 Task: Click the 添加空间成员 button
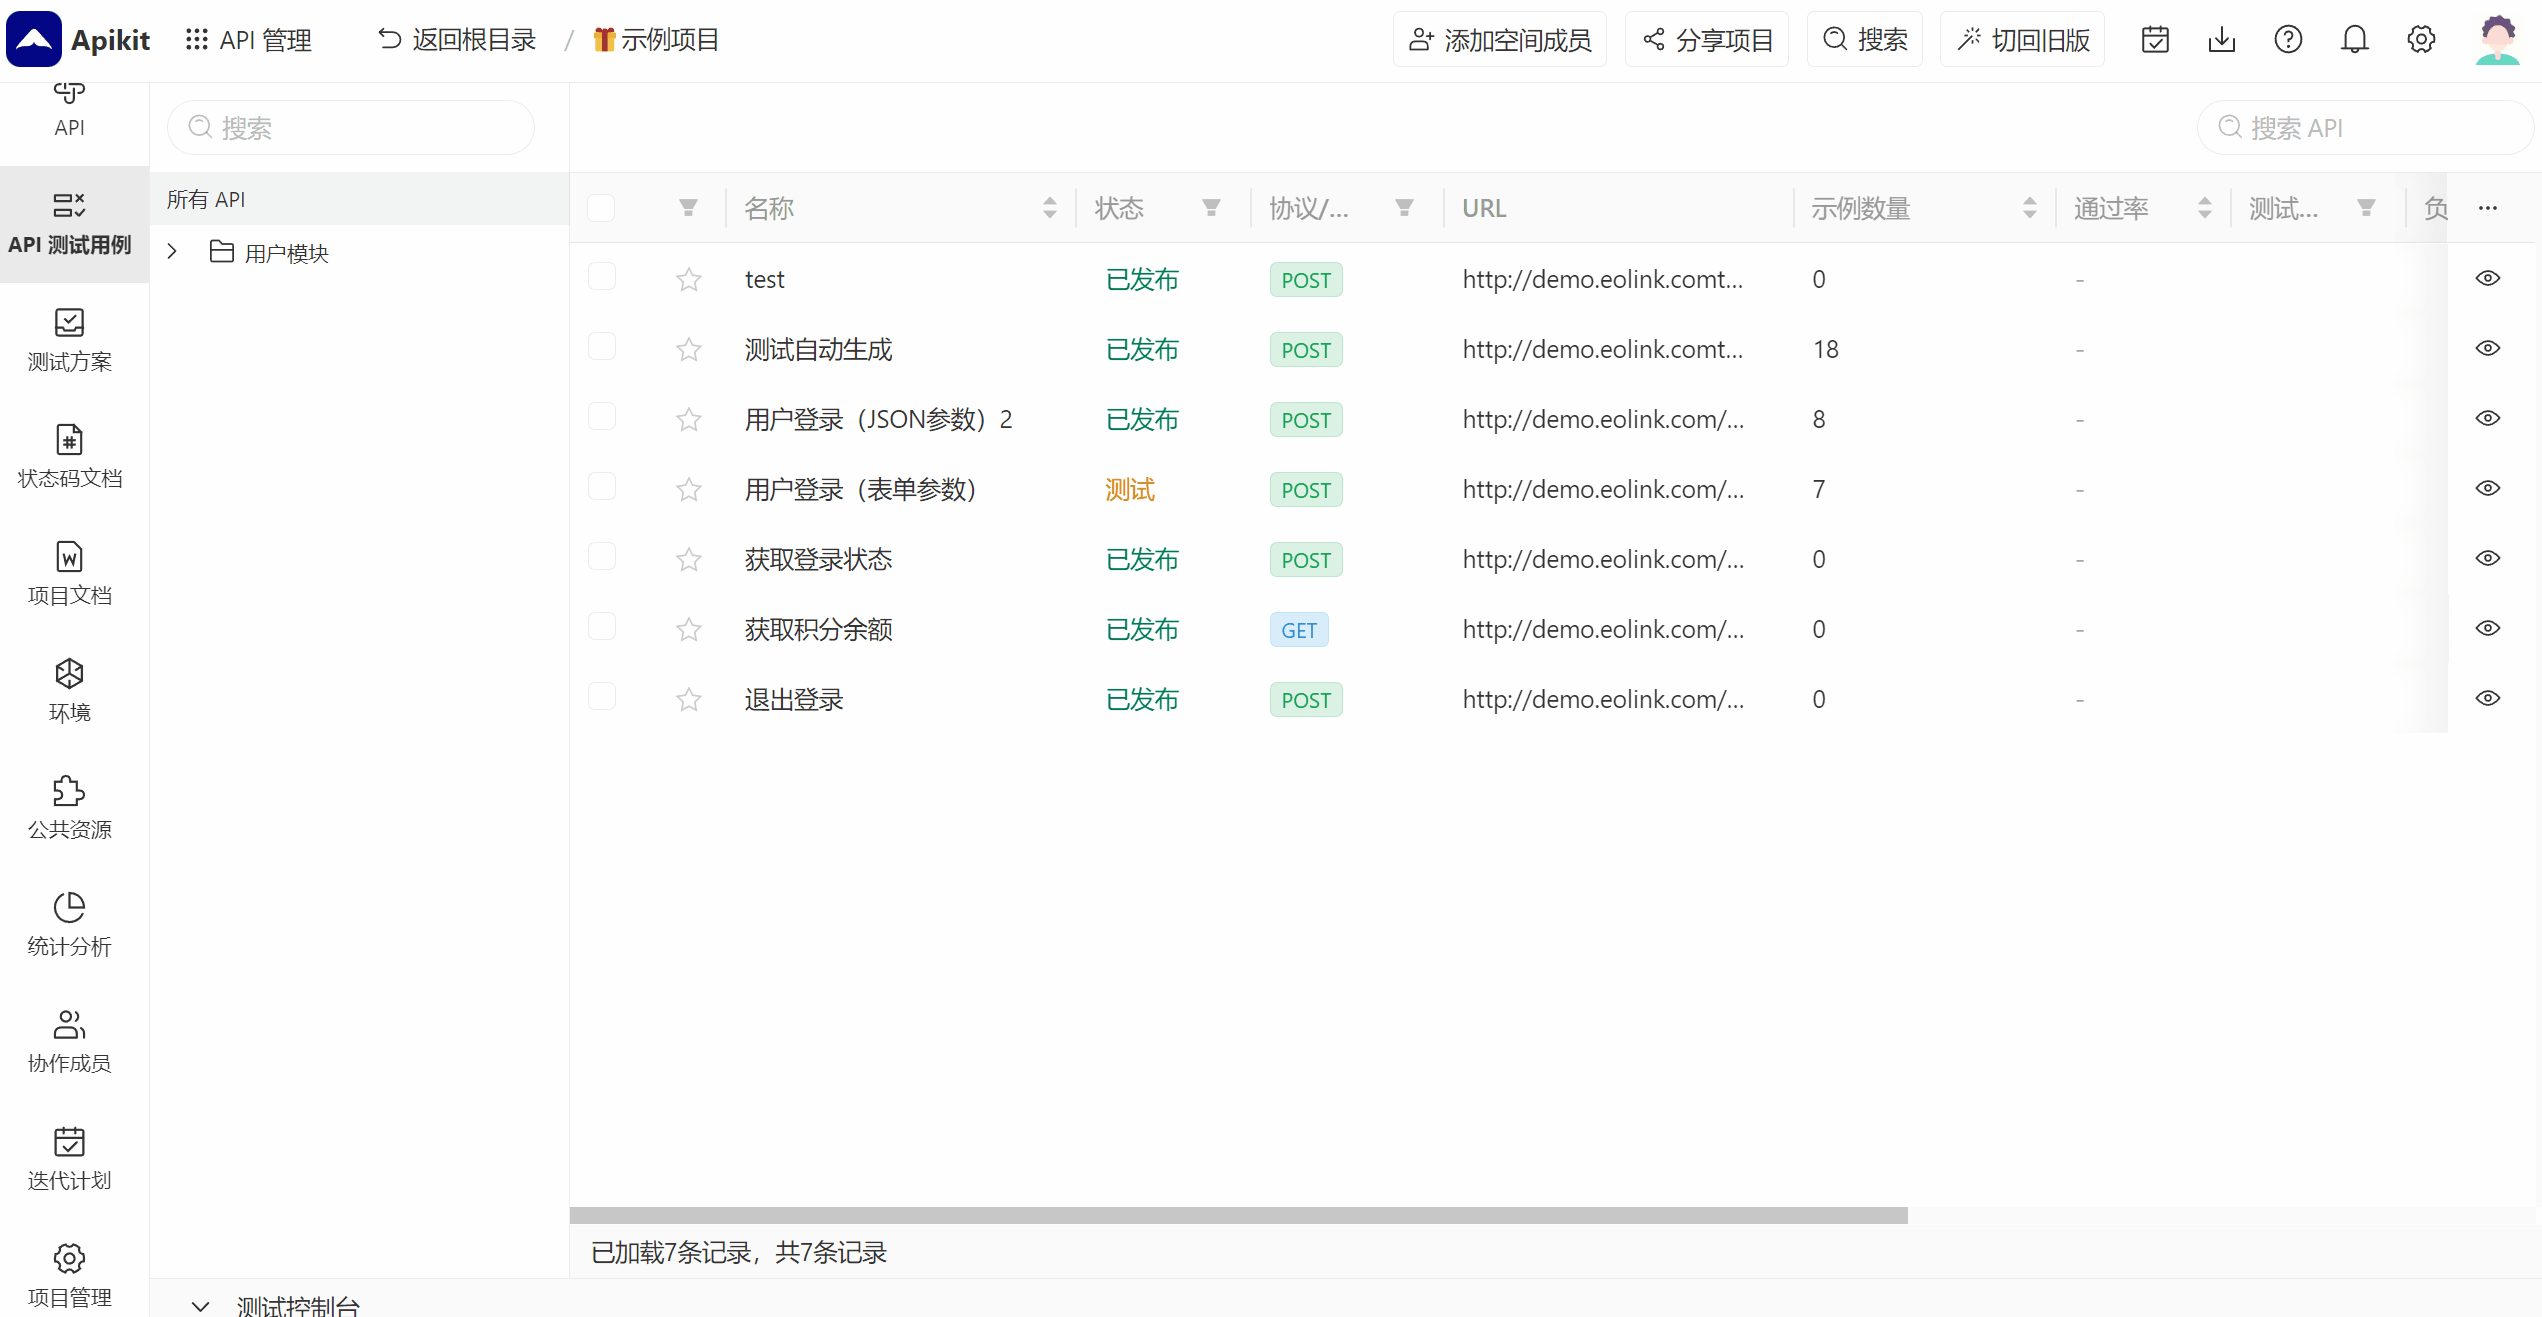[1499, 39]
